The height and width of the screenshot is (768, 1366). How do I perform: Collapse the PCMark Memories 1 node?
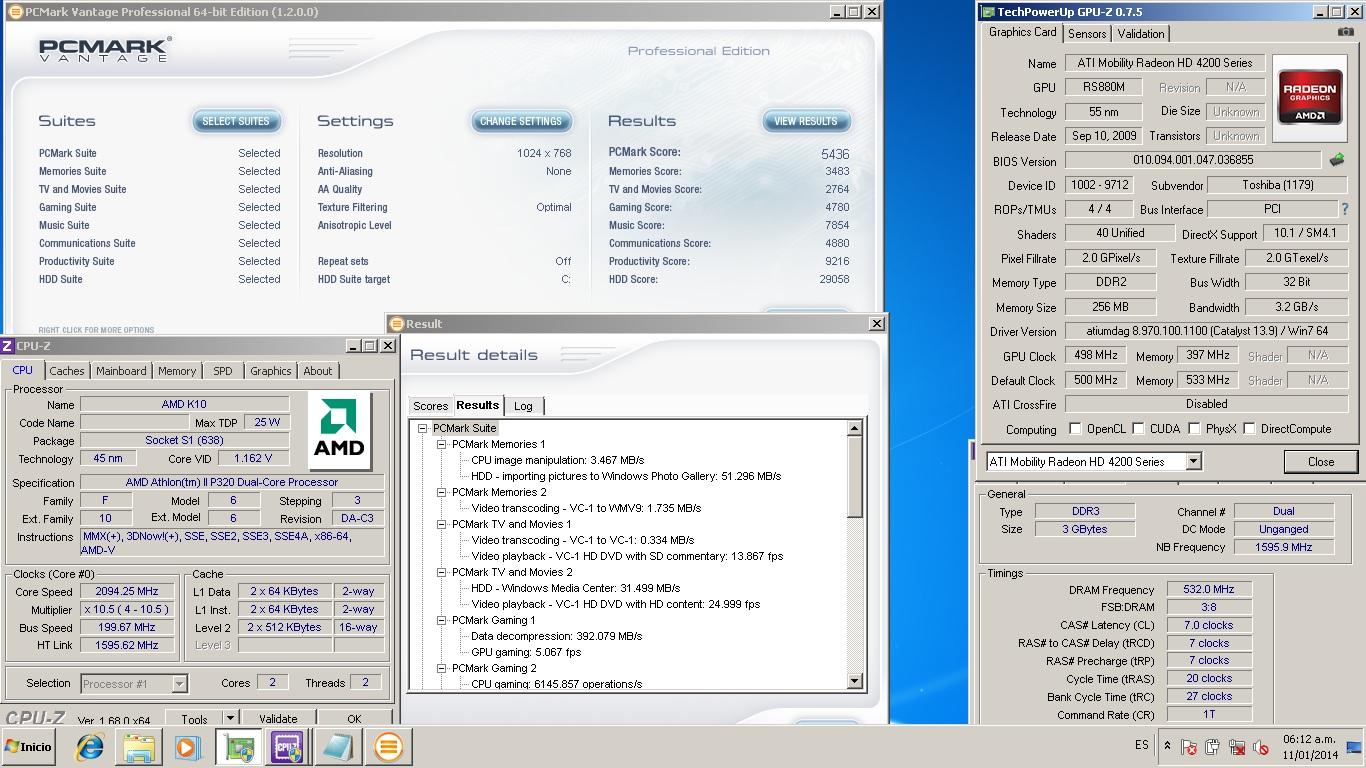tap(441, 444)
